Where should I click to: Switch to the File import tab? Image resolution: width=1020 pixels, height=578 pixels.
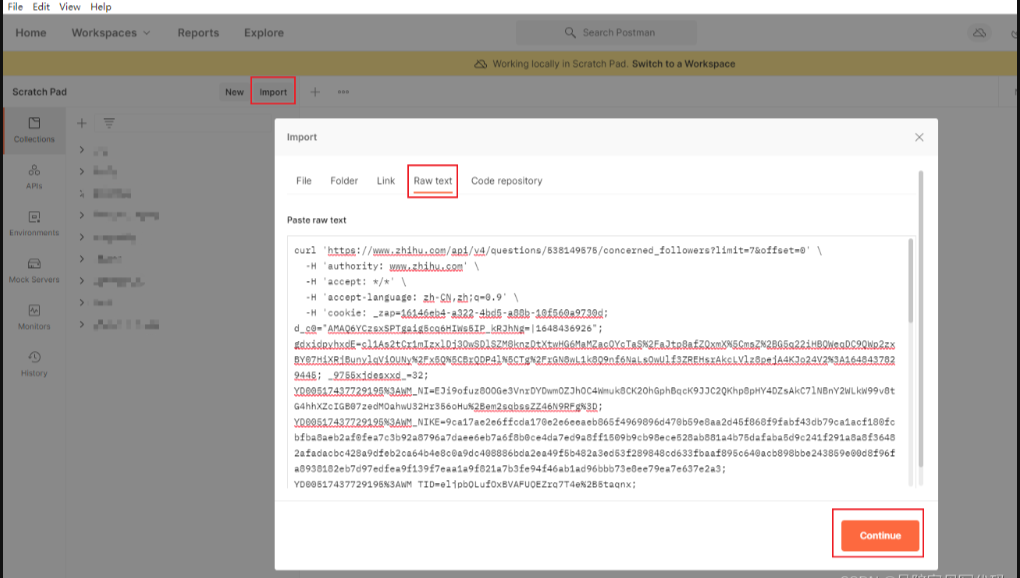point(304,181)
